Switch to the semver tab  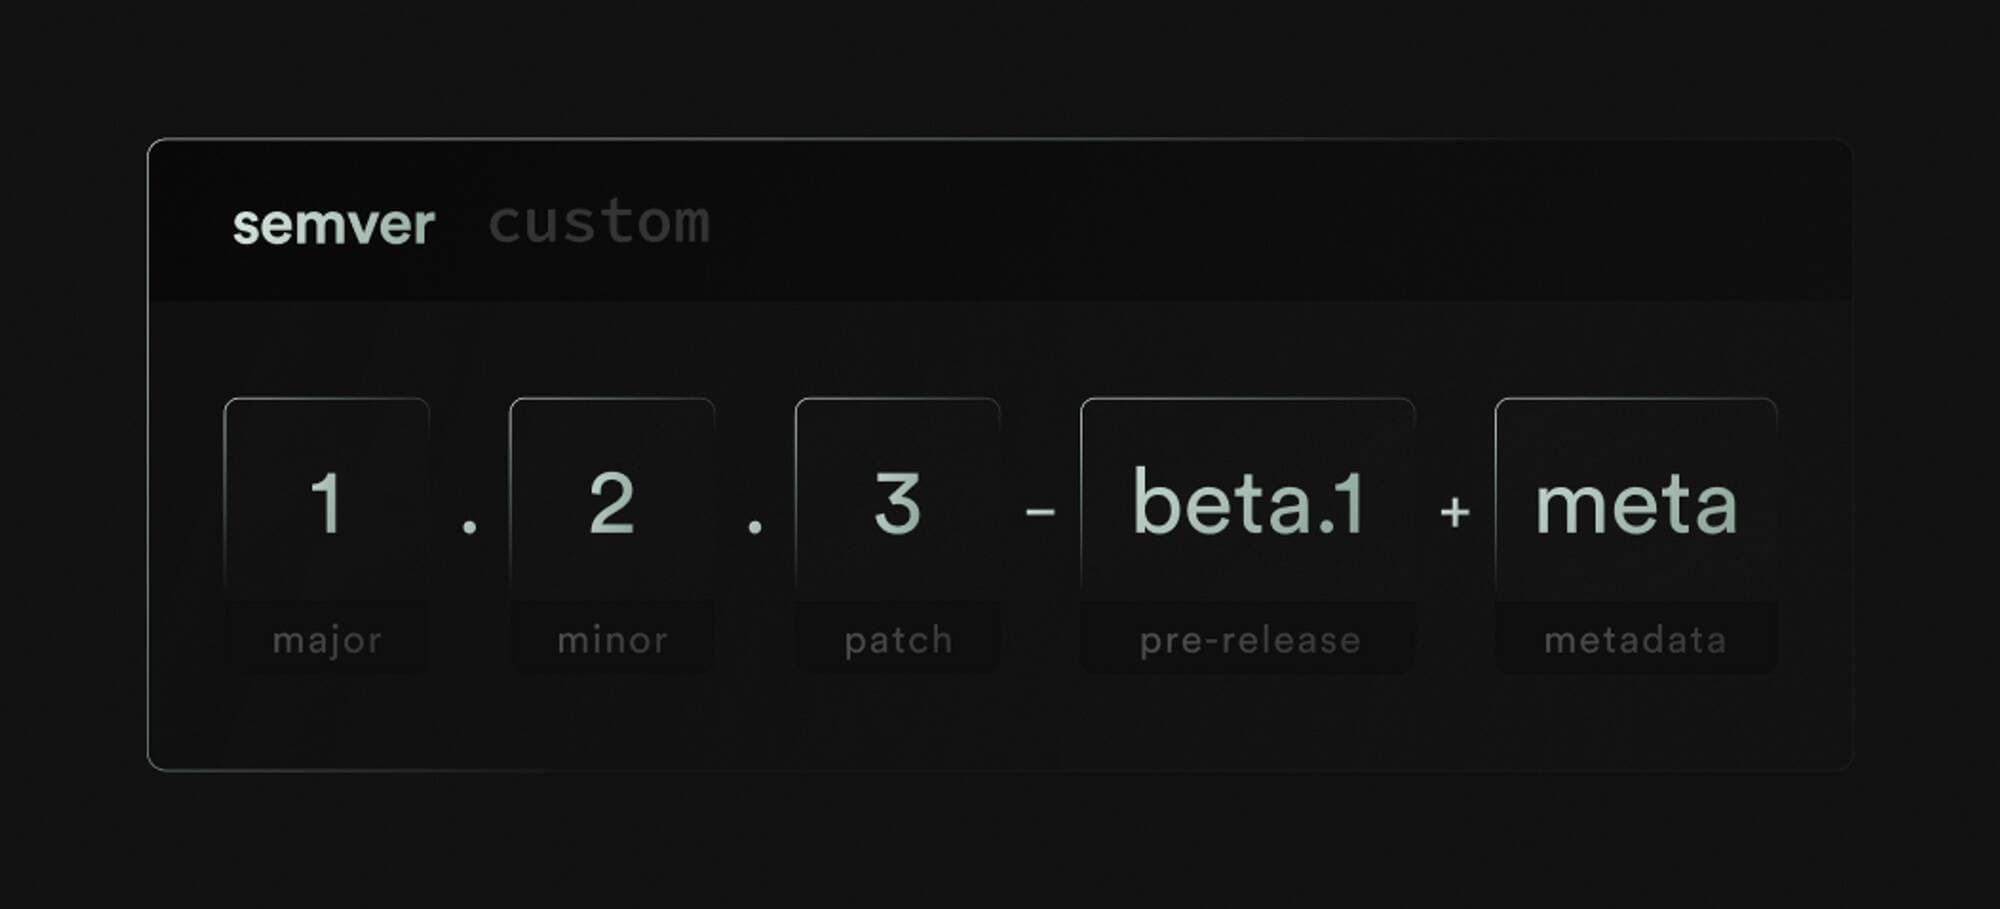(333, 224)
